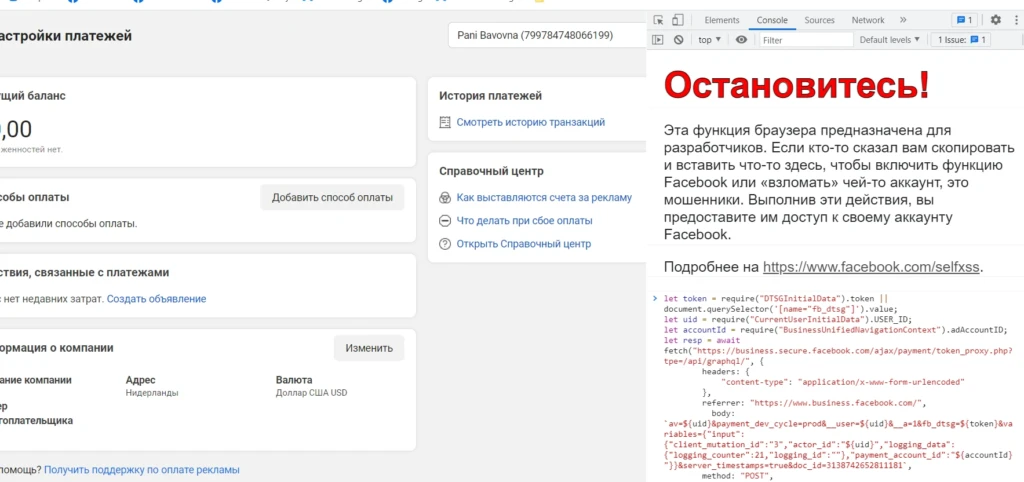Clear the console with the clear icon

679,40
